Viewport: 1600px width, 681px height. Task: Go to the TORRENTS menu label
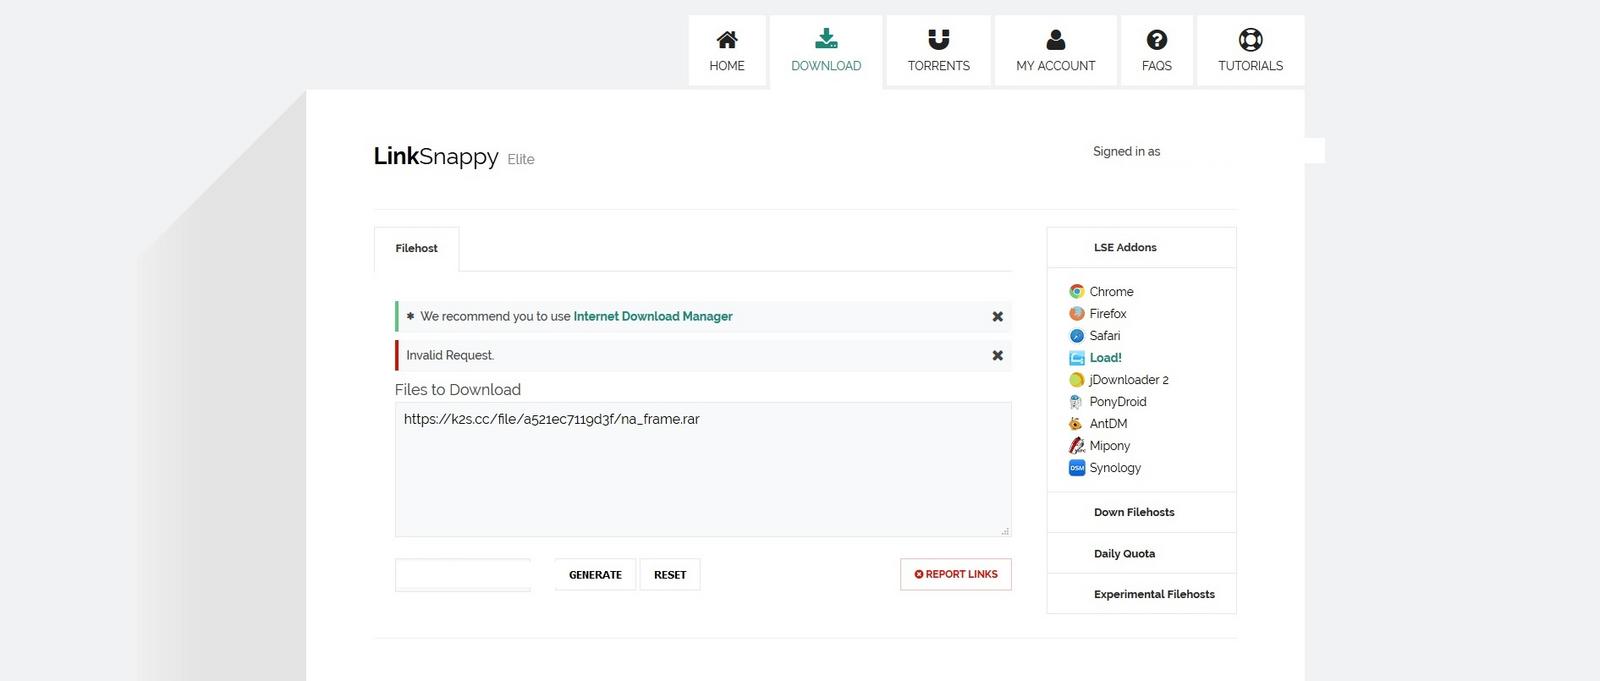pyautogui.click(x=938, y=66)
